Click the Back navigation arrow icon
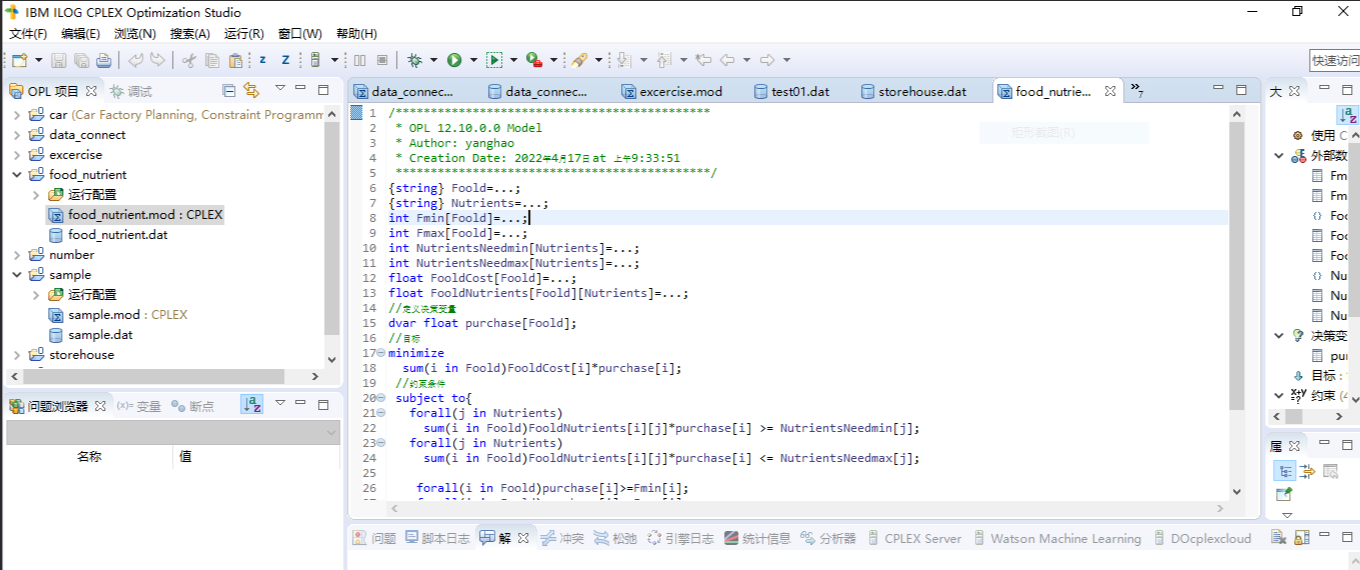 pos(728,60)
